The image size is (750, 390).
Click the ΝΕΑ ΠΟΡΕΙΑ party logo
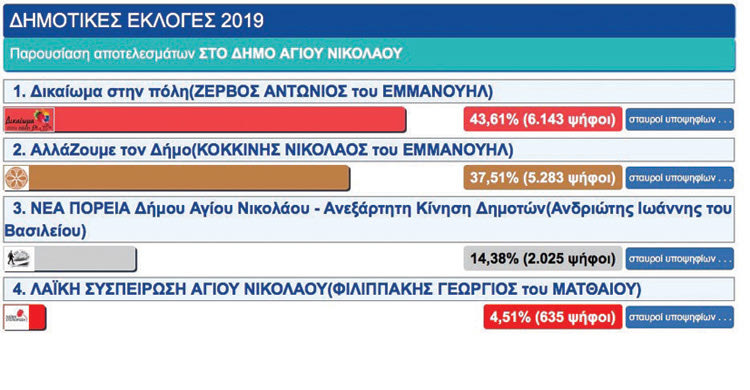click(x=19, y=259)
